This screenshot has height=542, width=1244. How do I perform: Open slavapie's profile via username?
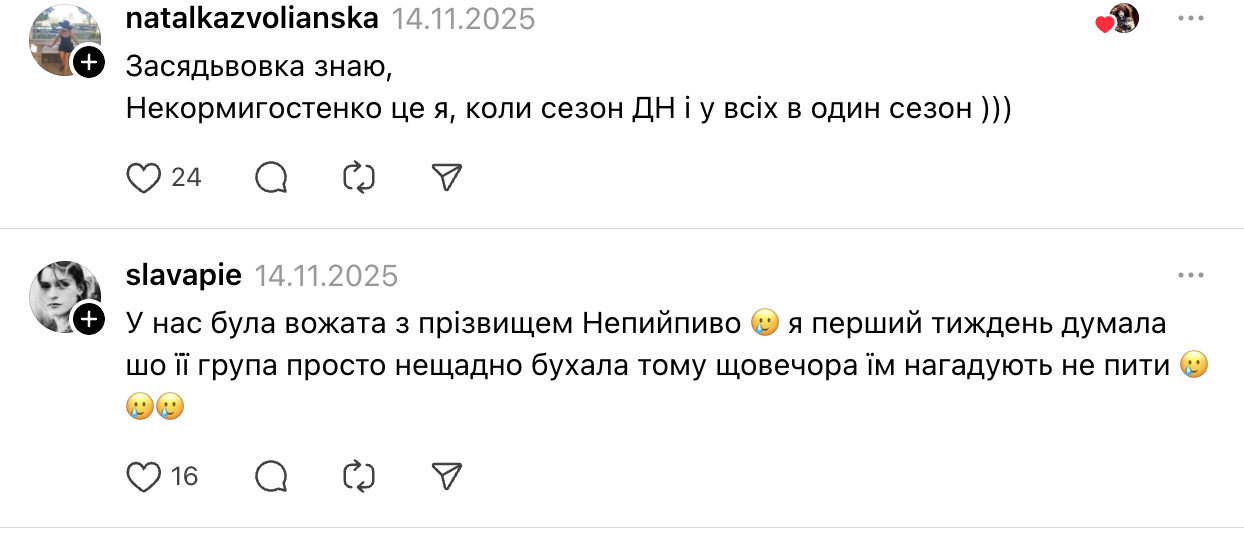click(184, 275)
